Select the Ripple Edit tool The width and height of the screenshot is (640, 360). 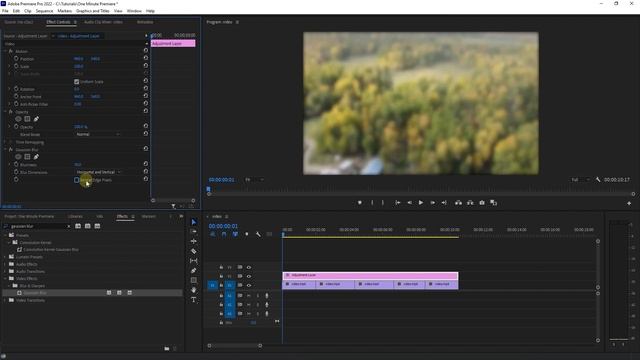[x=193, y=241]
